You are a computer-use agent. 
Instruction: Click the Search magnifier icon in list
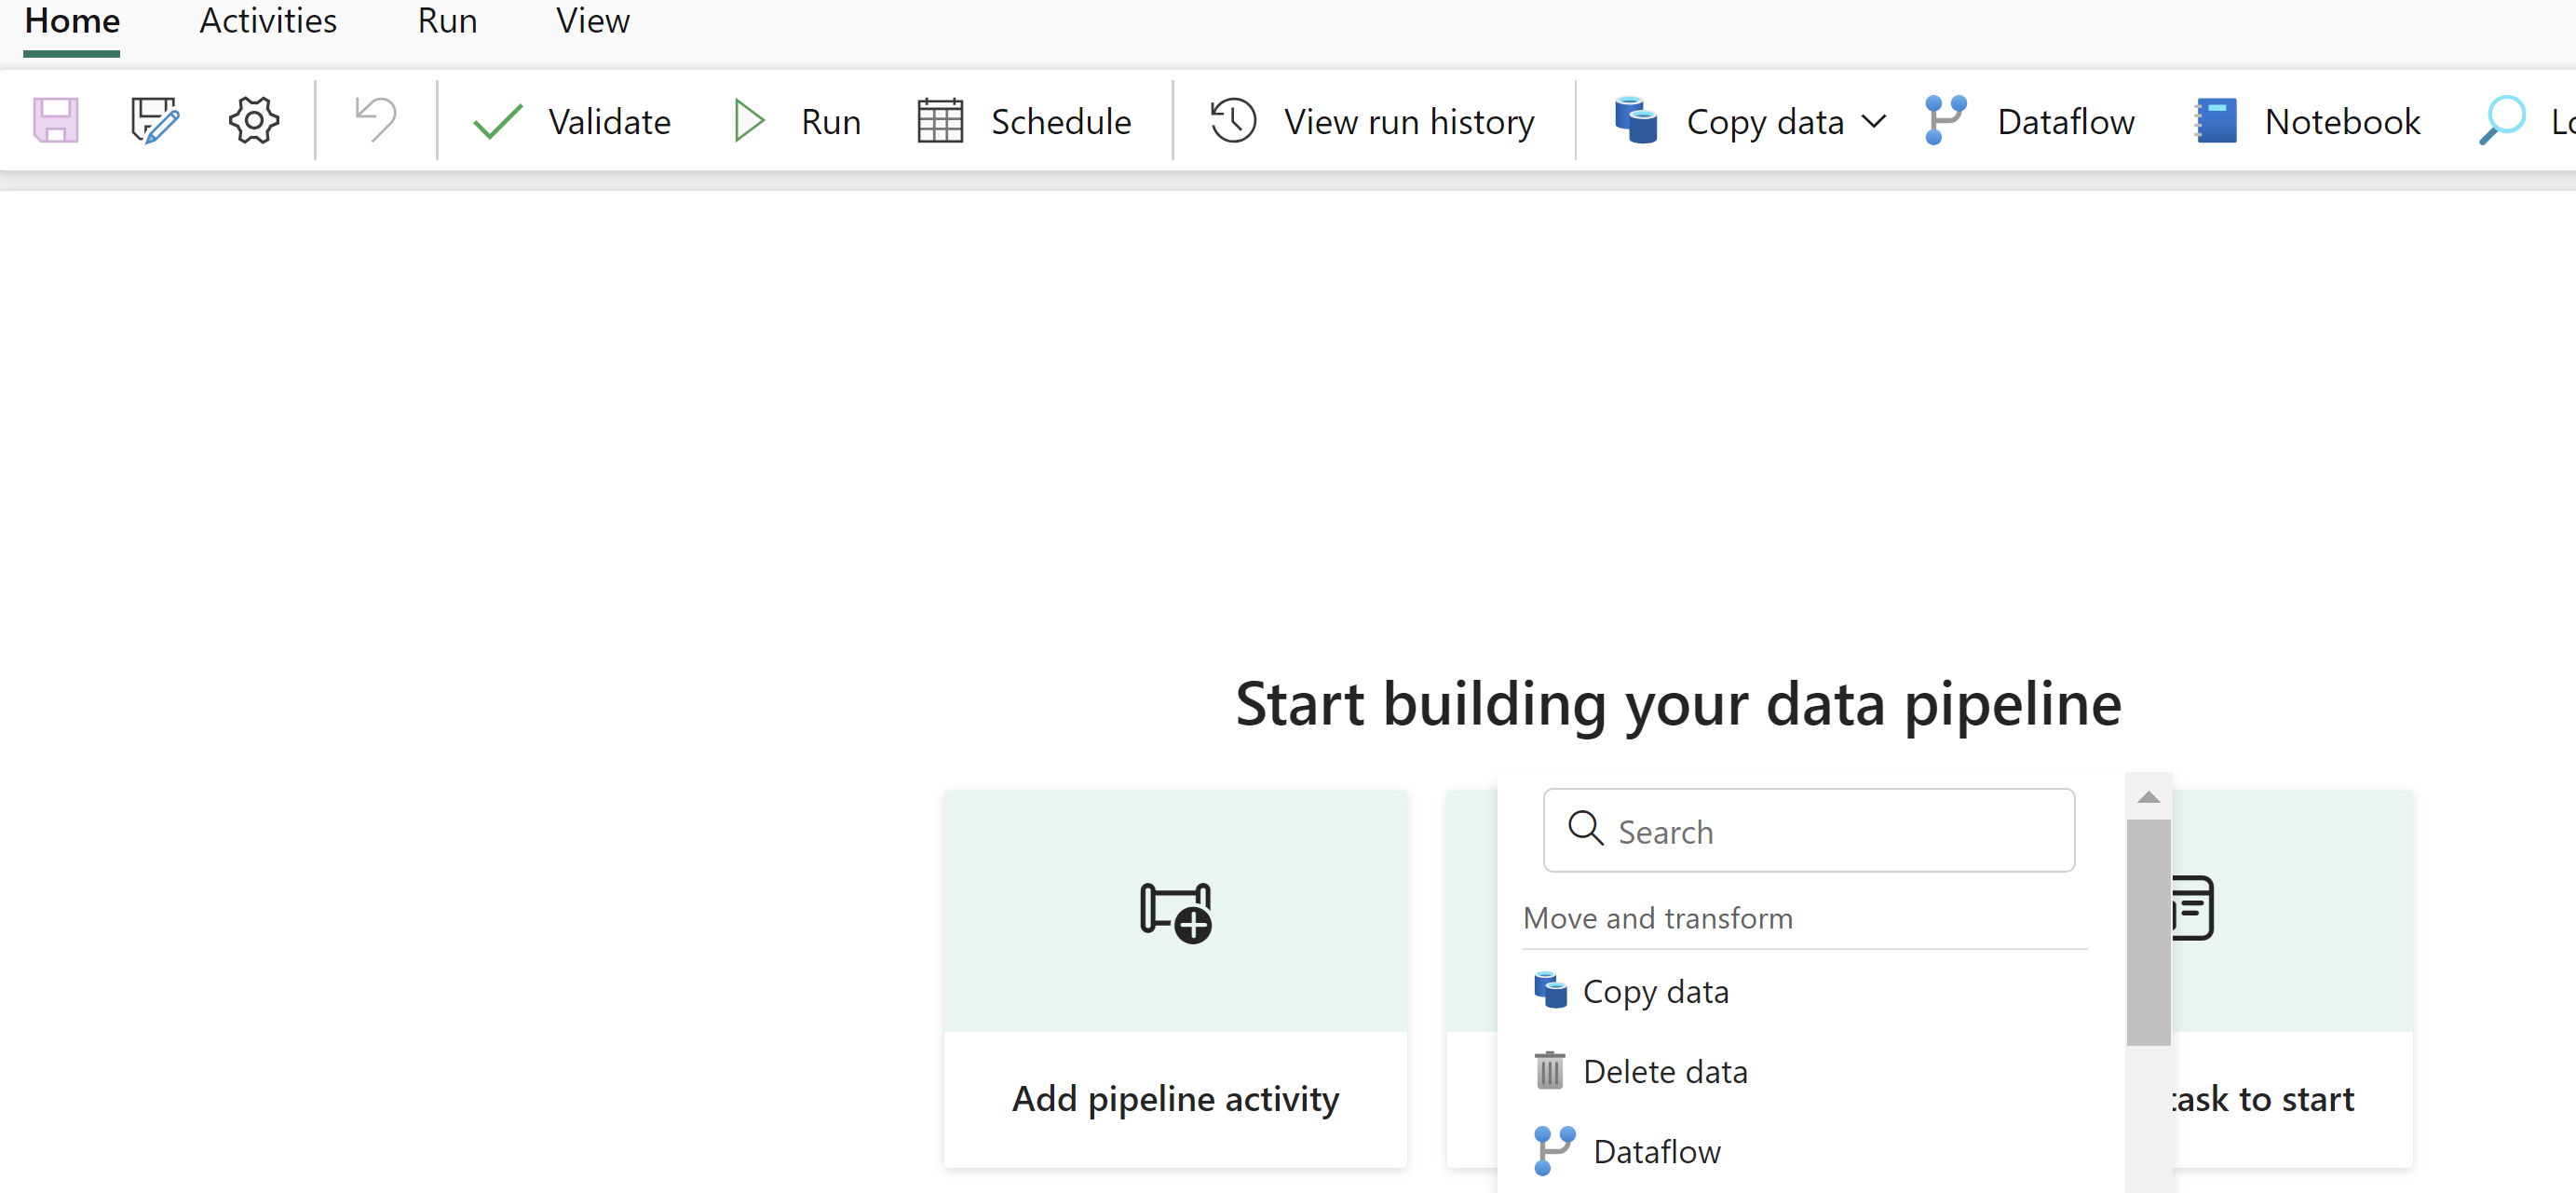[x=1585, y=828]
